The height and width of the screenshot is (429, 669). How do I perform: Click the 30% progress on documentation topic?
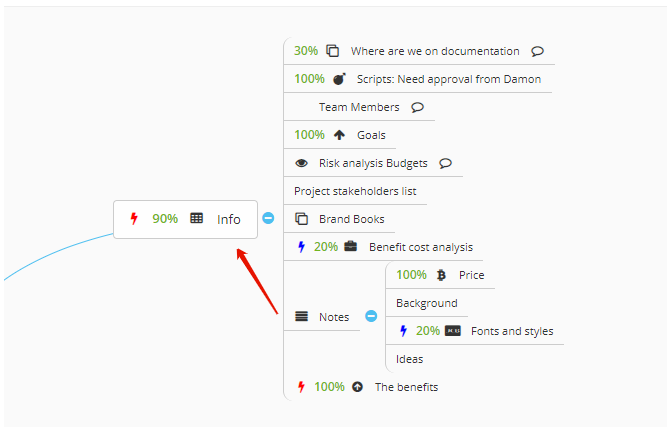pyautogui.click(x=306, y=51)
